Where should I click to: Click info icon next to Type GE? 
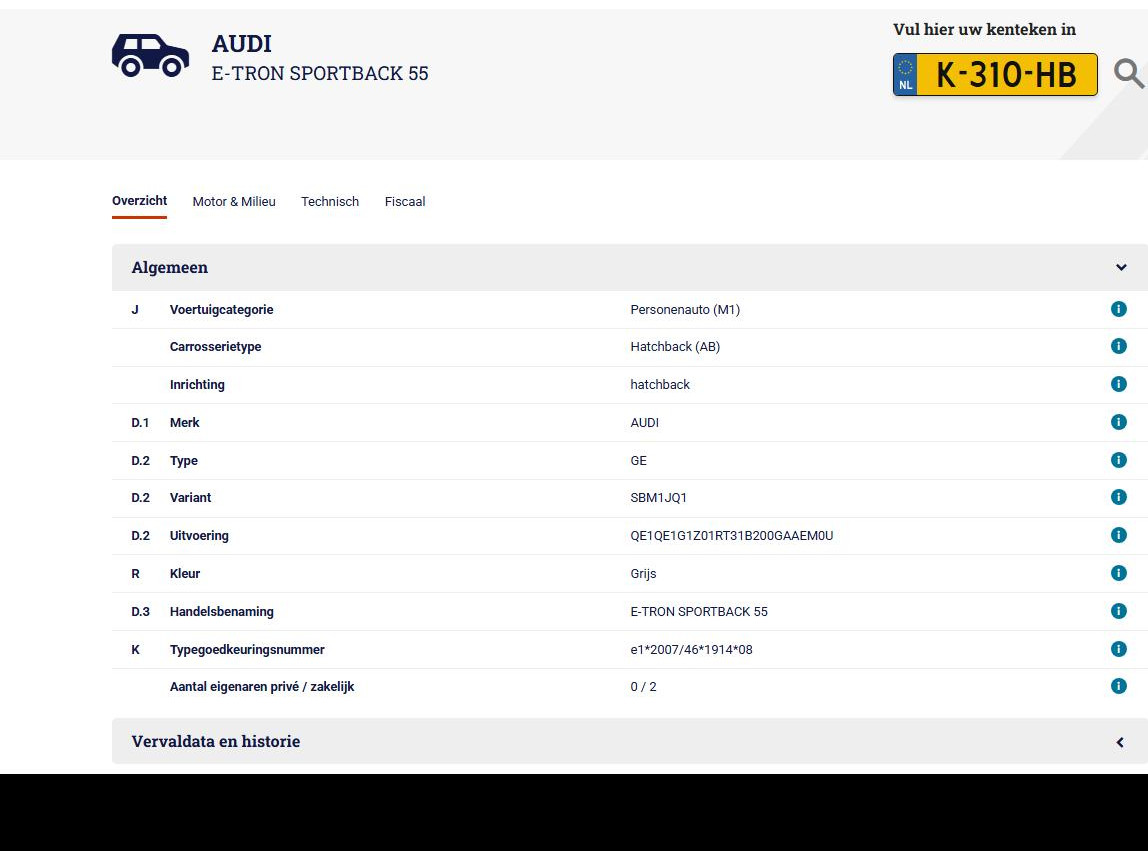point(1119,460)
